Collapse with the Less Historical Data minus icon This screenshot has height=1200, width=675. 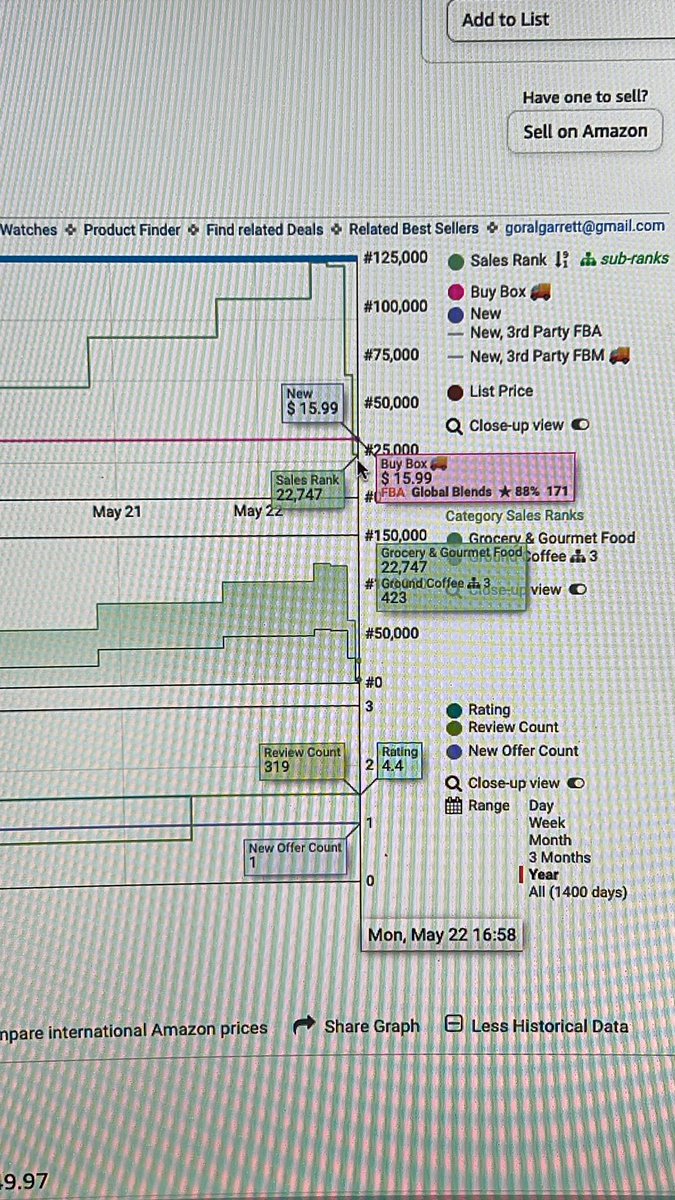[x=453, y=1025]
